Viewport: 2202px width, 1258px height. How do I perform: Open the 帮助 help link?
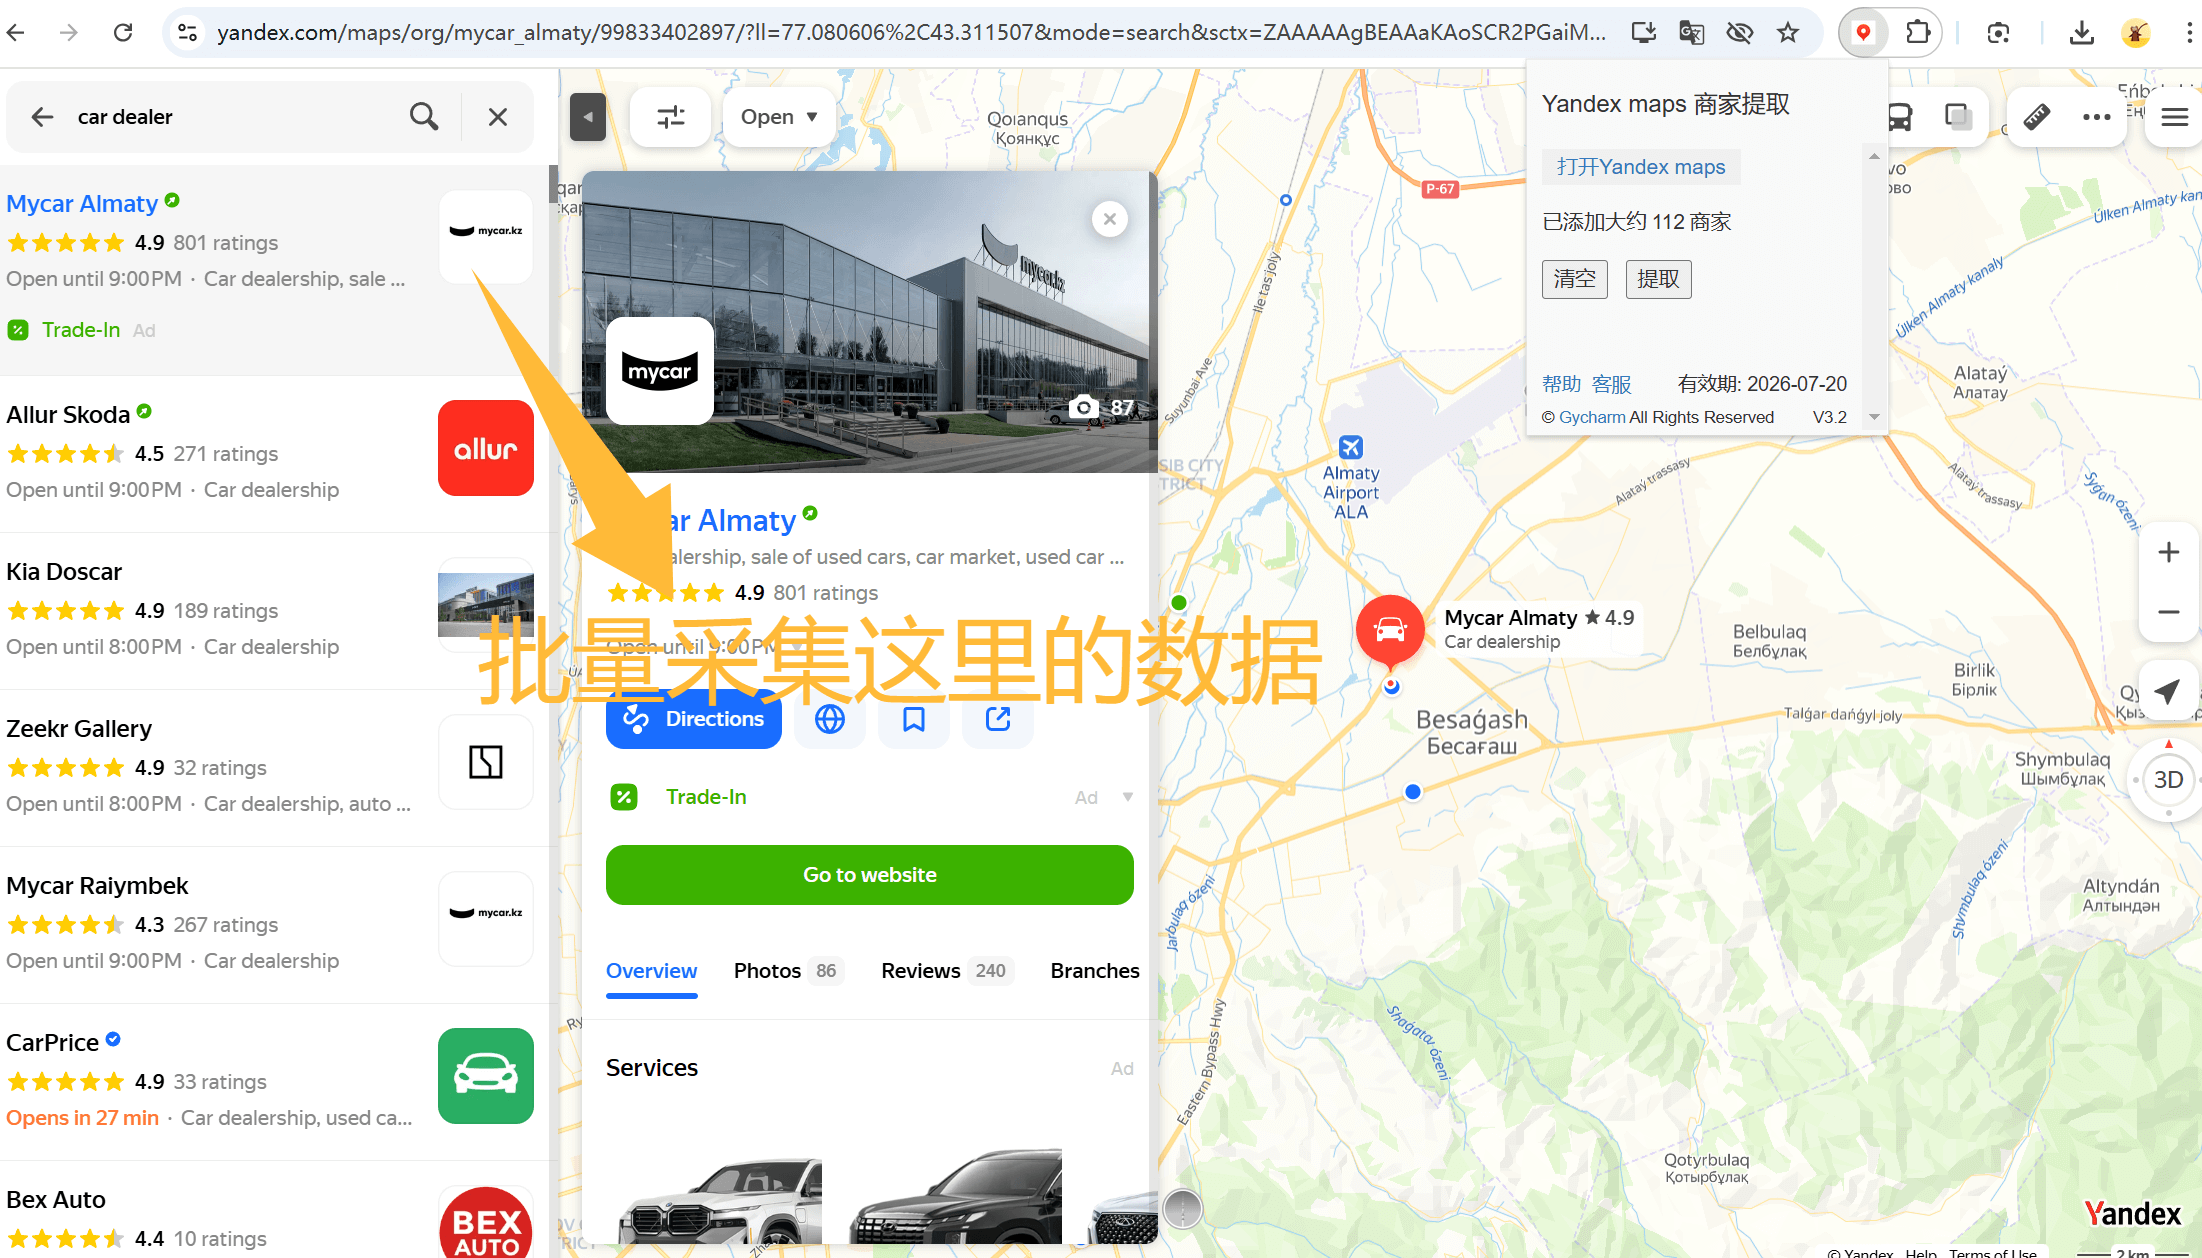(x=1562, y=384)
